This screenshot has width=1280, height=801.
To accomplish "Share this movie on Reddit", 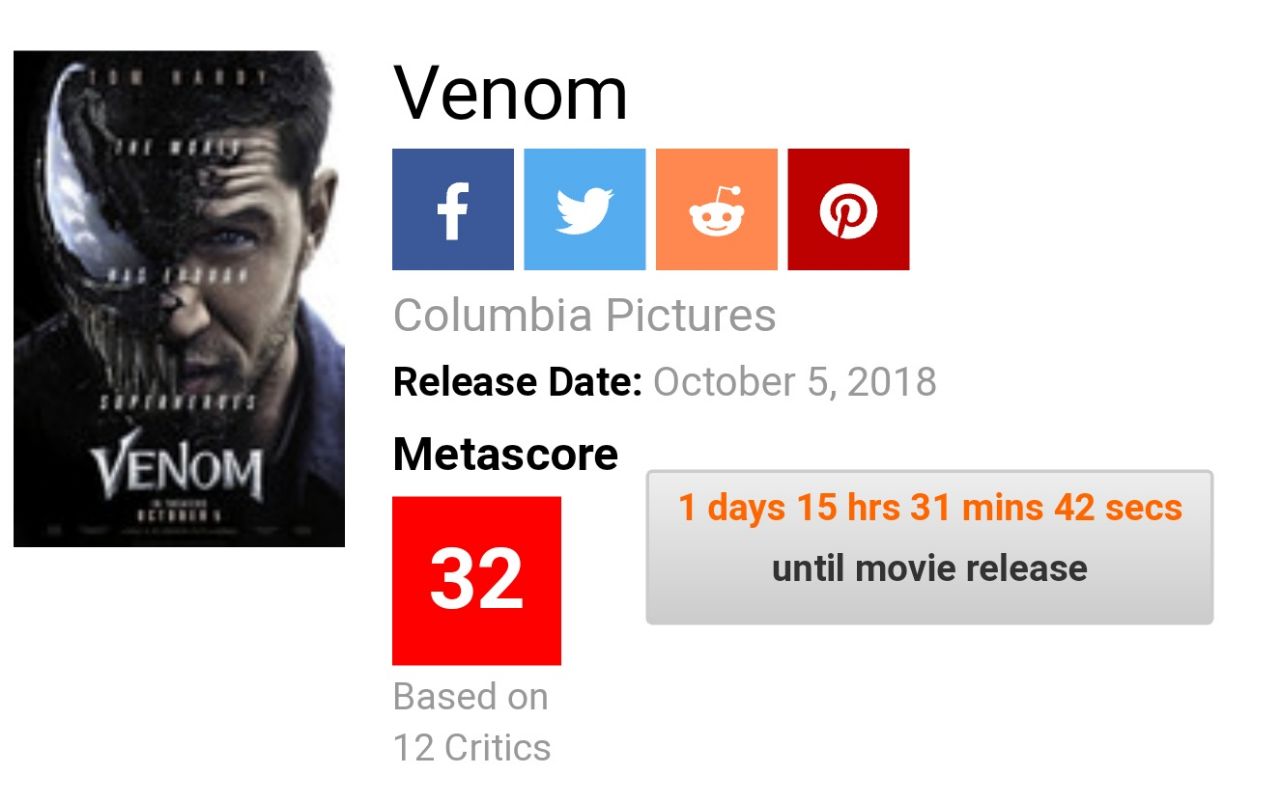I will [716, 210].
